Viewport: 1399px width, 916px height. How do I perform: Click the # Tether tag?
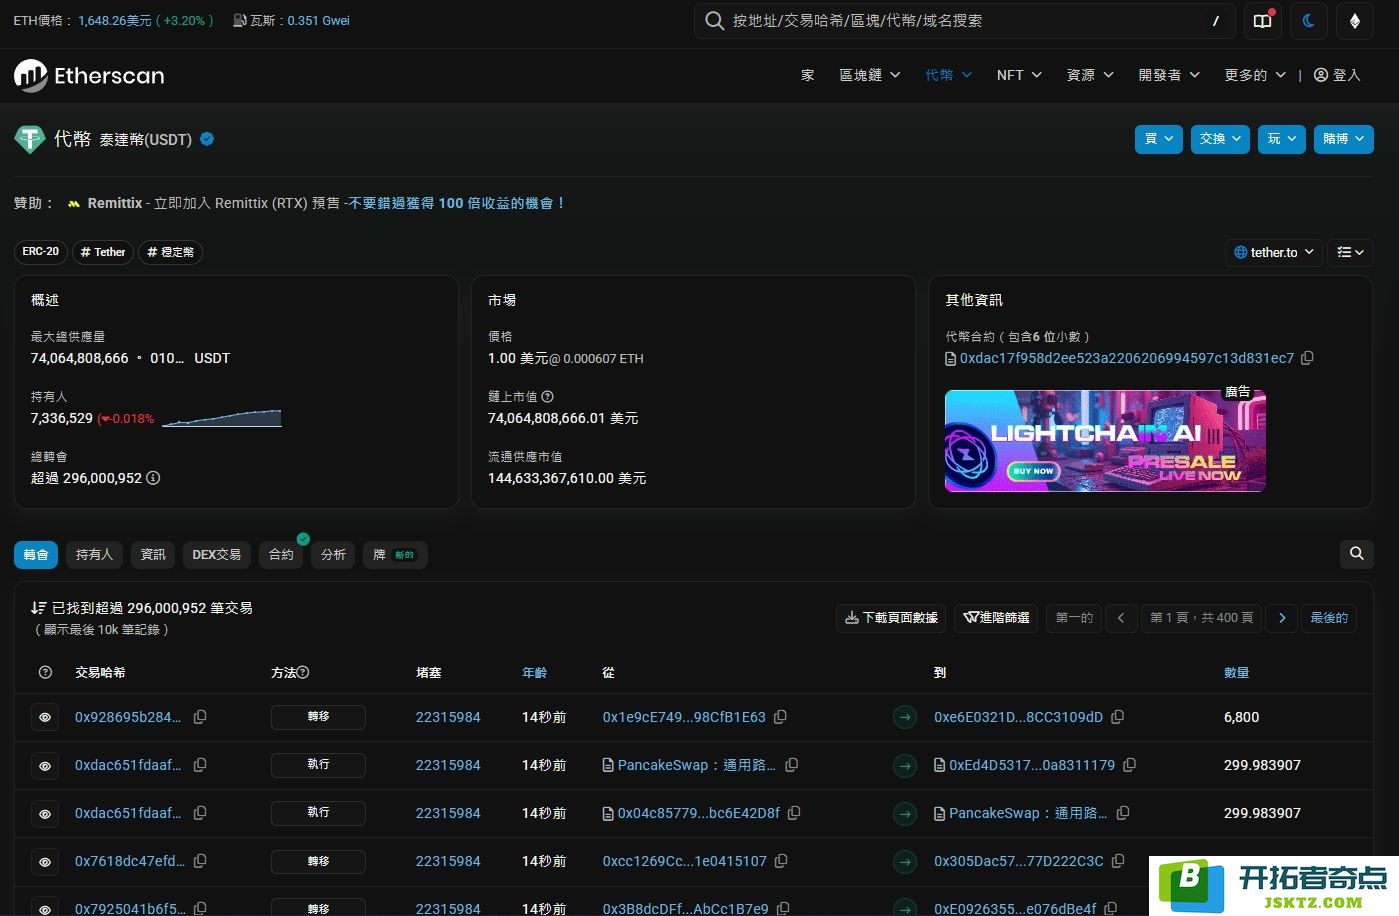pyautogui.click(x=103, y=252)
